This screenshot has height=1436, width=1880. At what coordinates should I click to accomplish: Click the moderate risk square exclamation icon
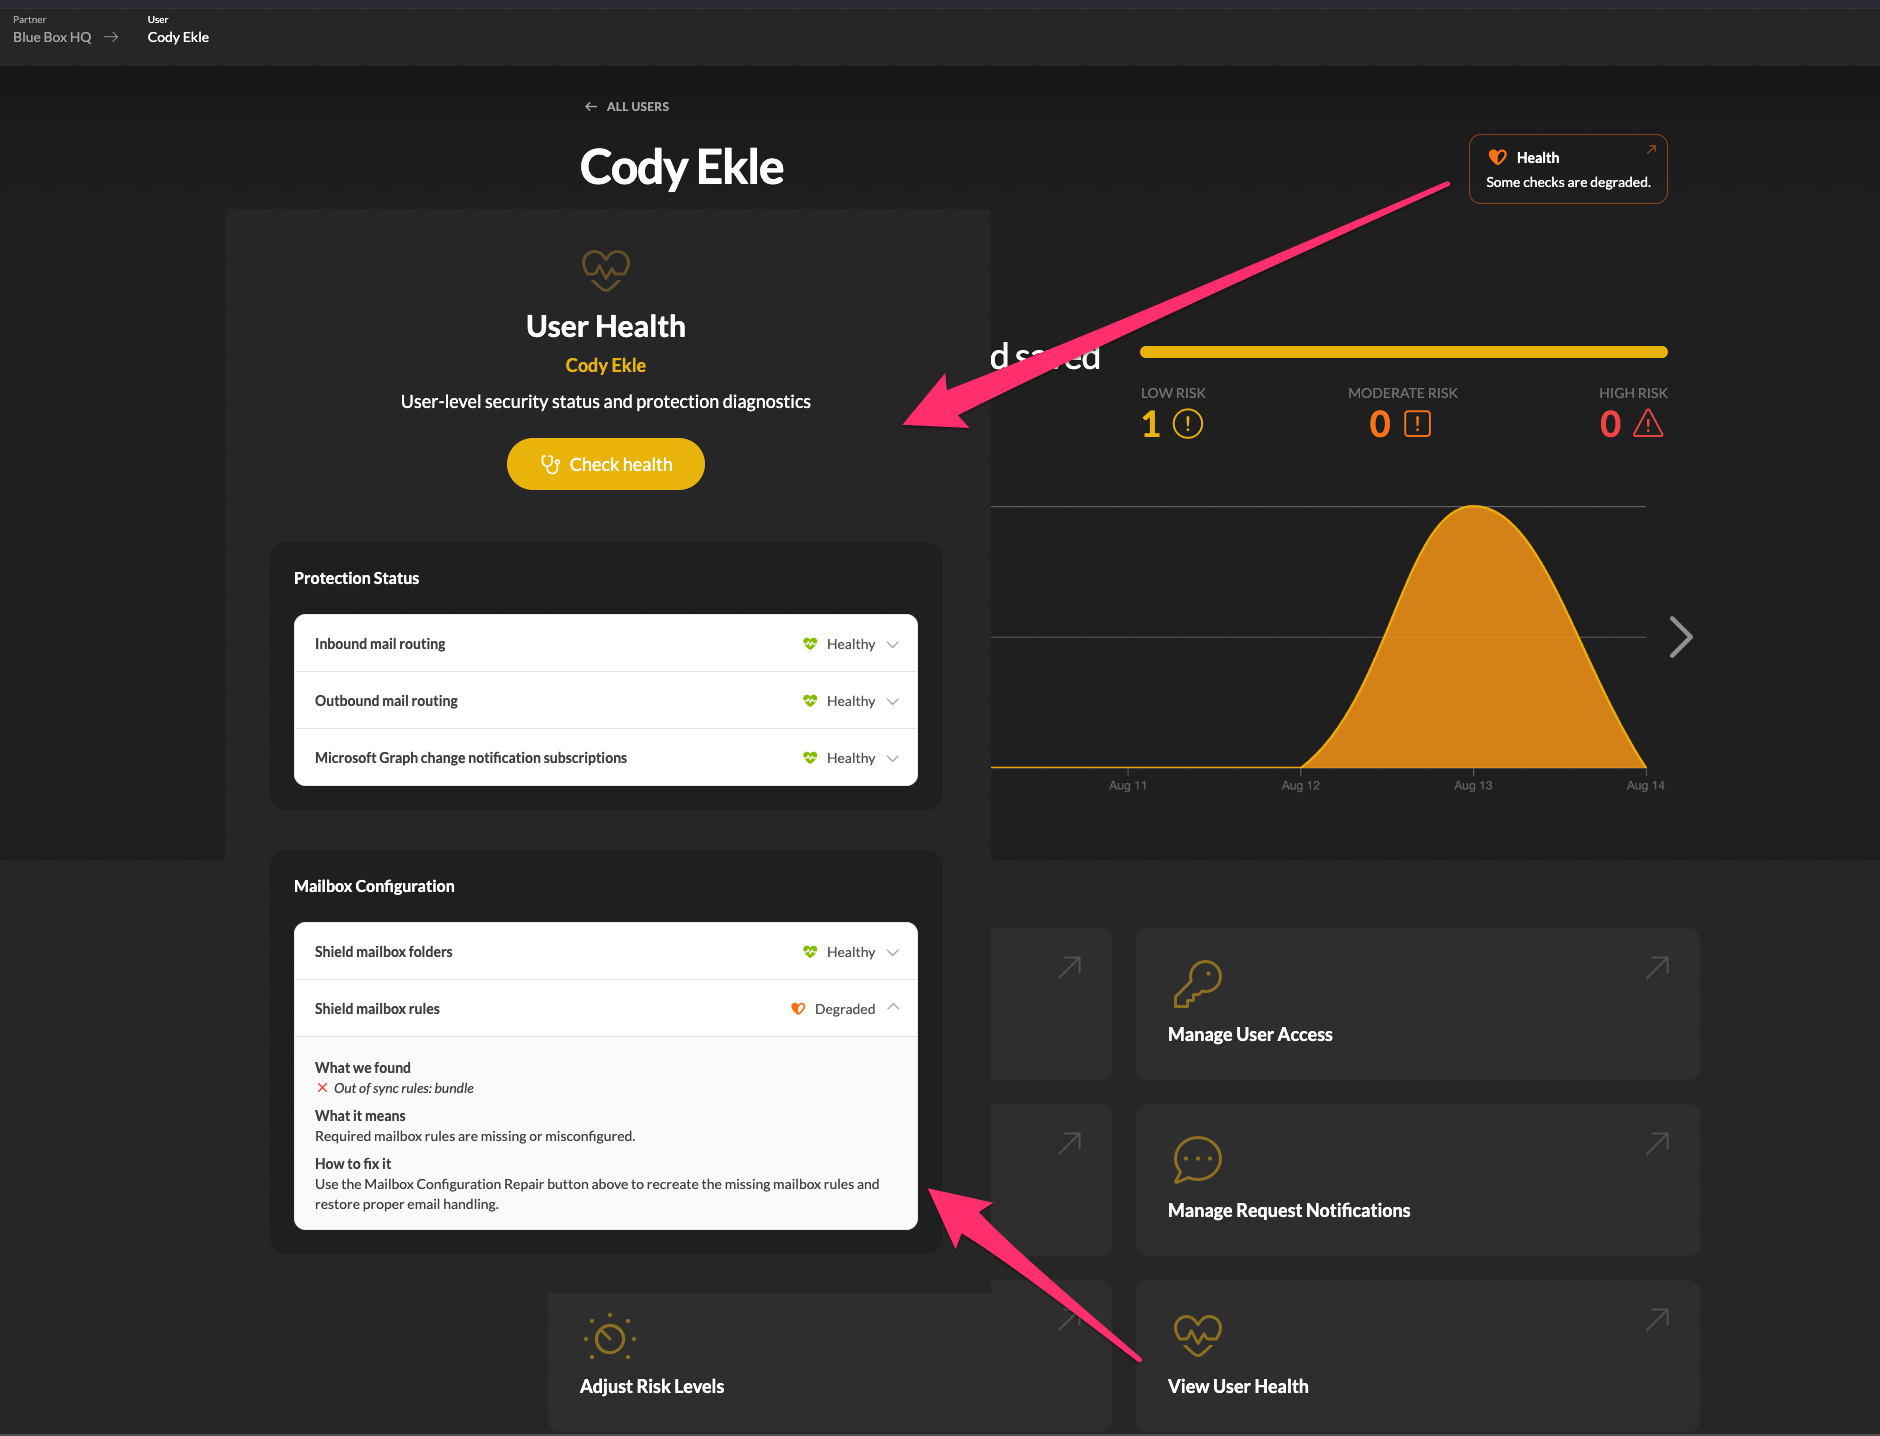[1418, 424]
